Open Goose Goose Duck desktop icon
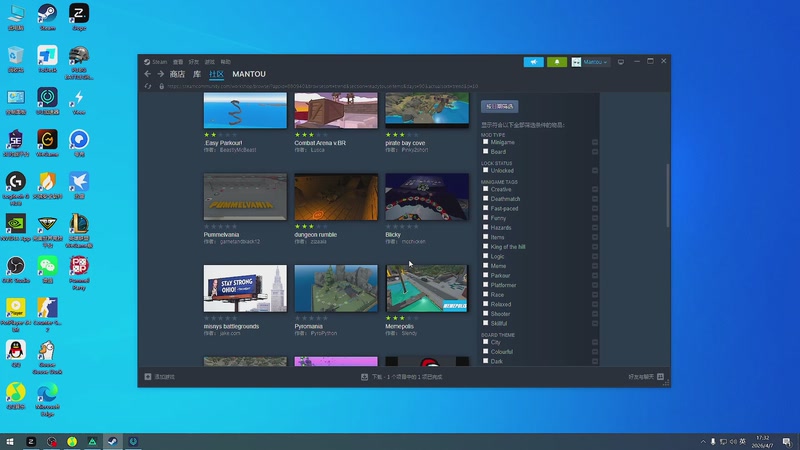This screenshot has height=450, width=800. click(x=47, y=357)
